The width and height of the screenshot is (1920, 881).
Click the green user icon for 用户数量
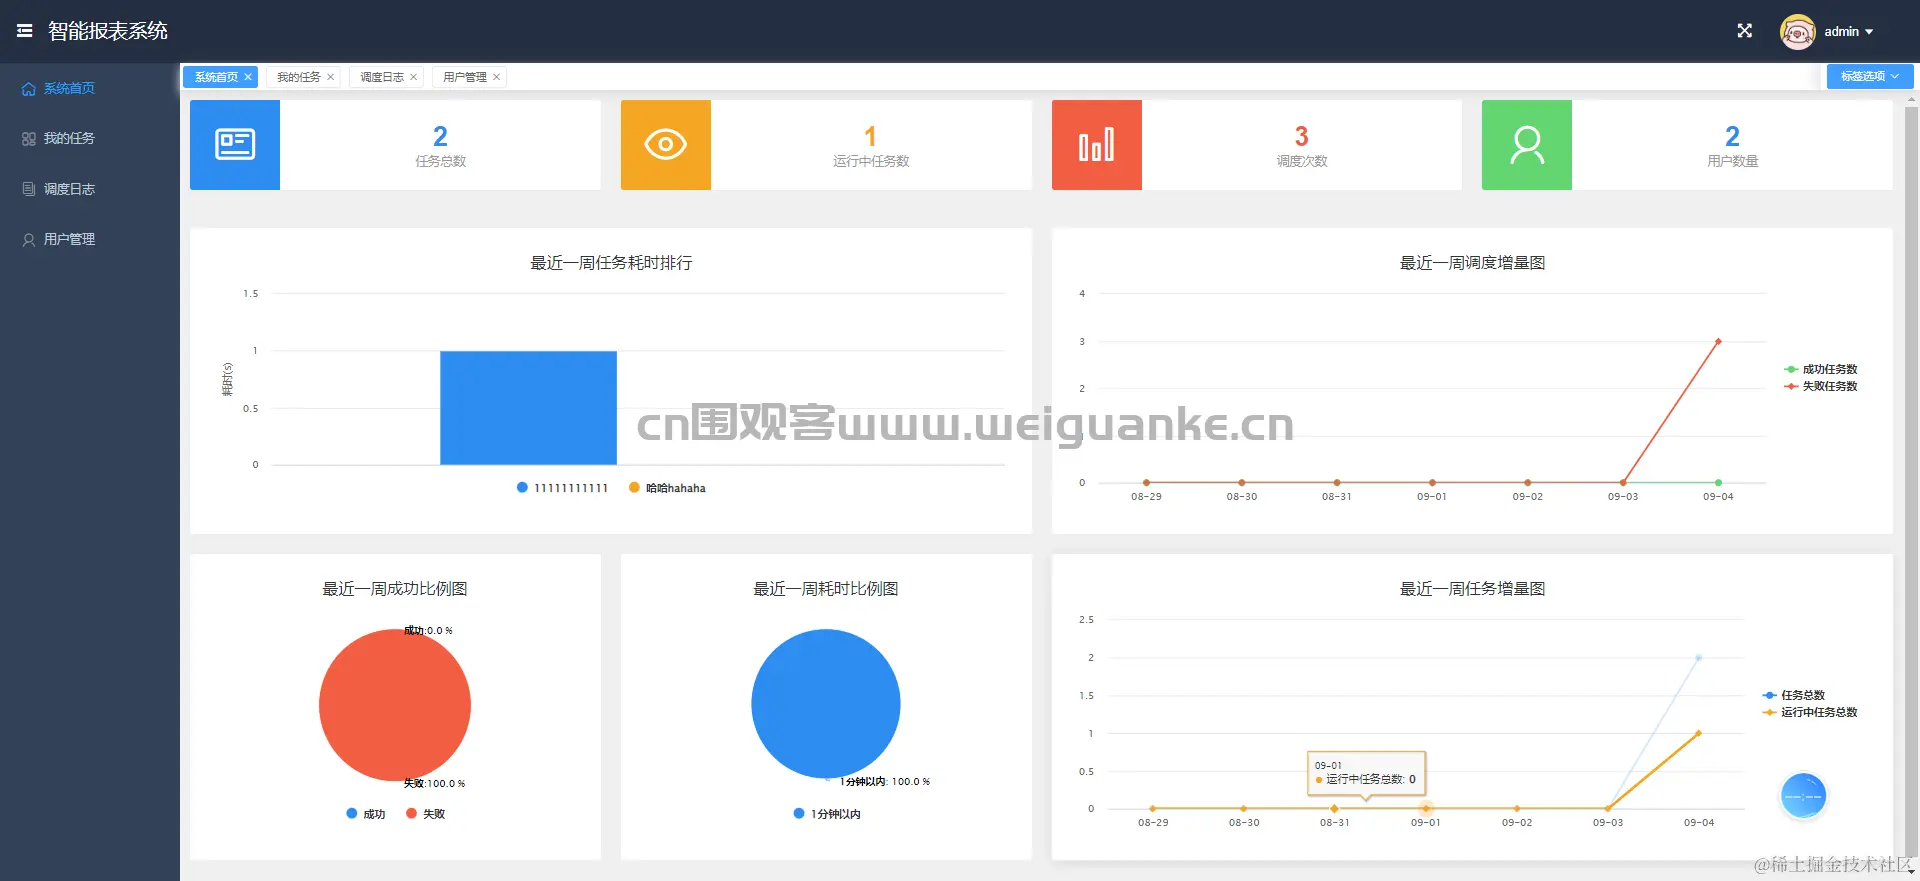tap(1527, 145)
